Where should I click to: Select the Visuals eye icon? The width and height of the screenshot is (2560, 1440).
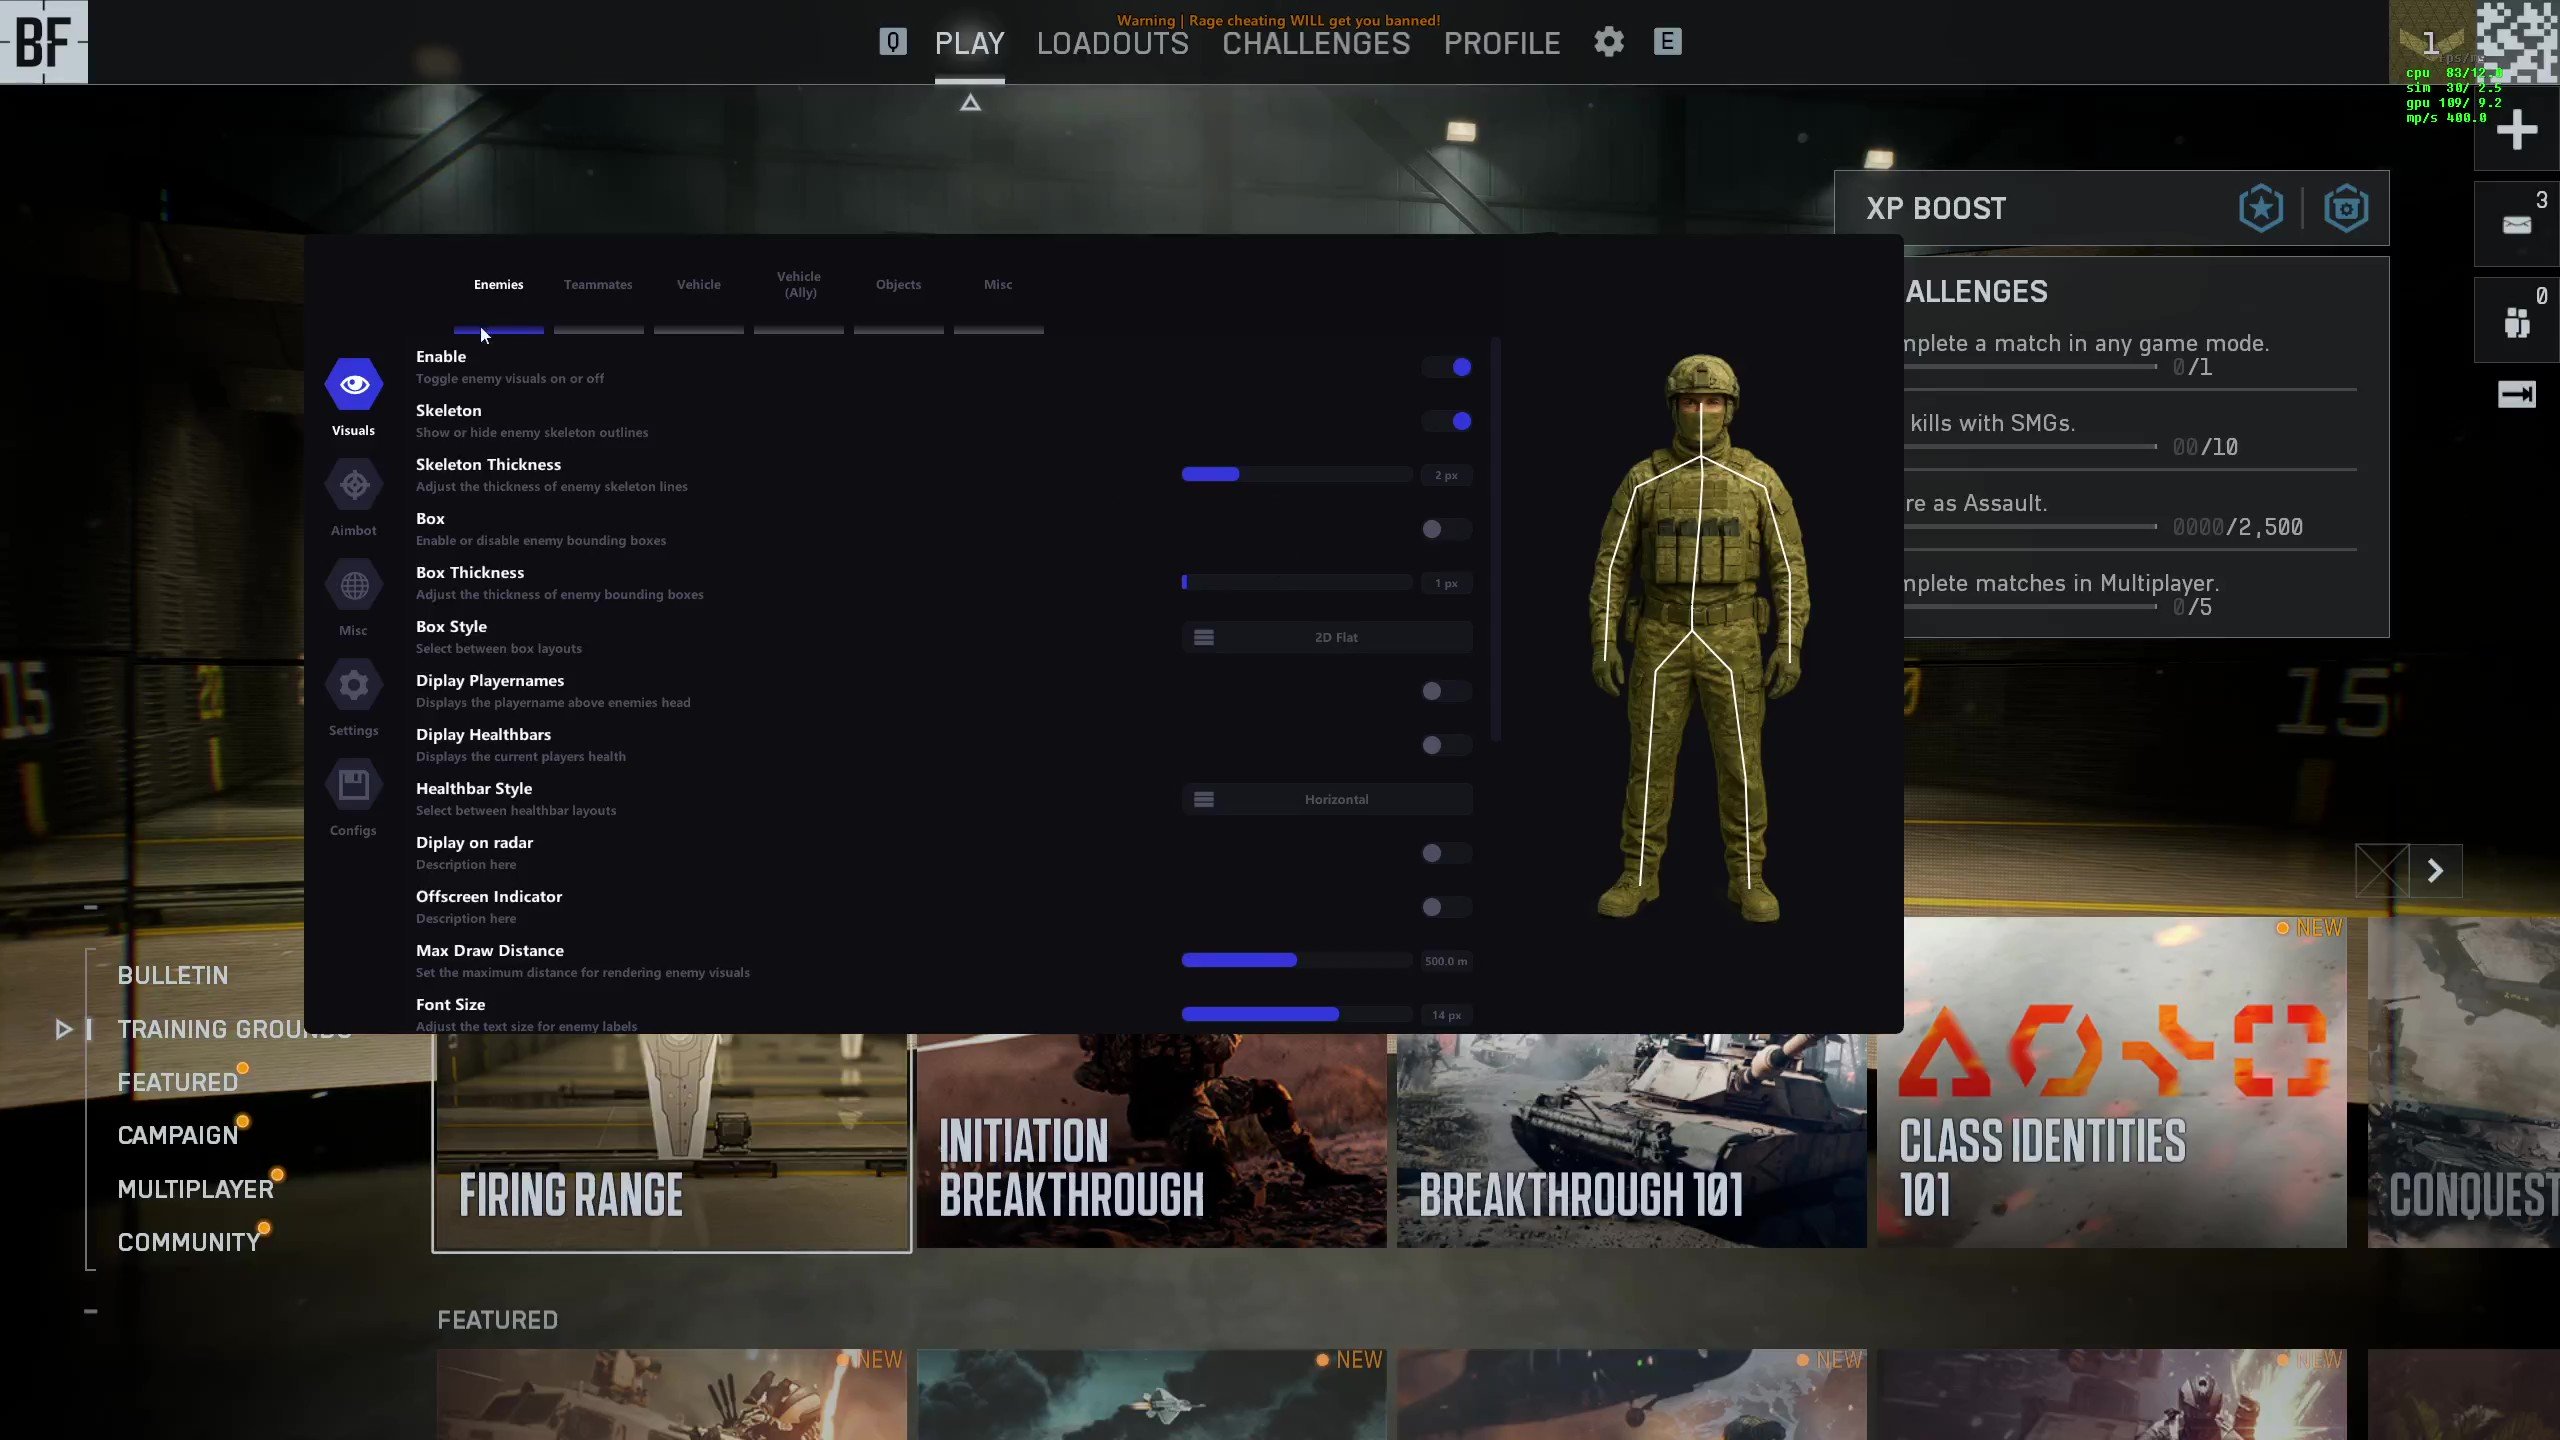tap(354, 385)
